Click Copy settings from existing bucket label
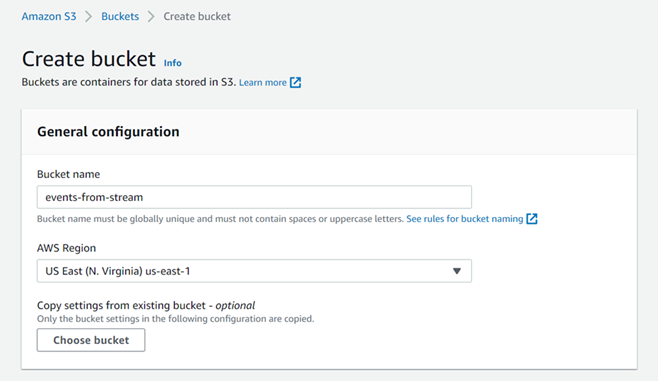Image resolution: width=658 pixels, height=381 pixels. click(146, 305)
